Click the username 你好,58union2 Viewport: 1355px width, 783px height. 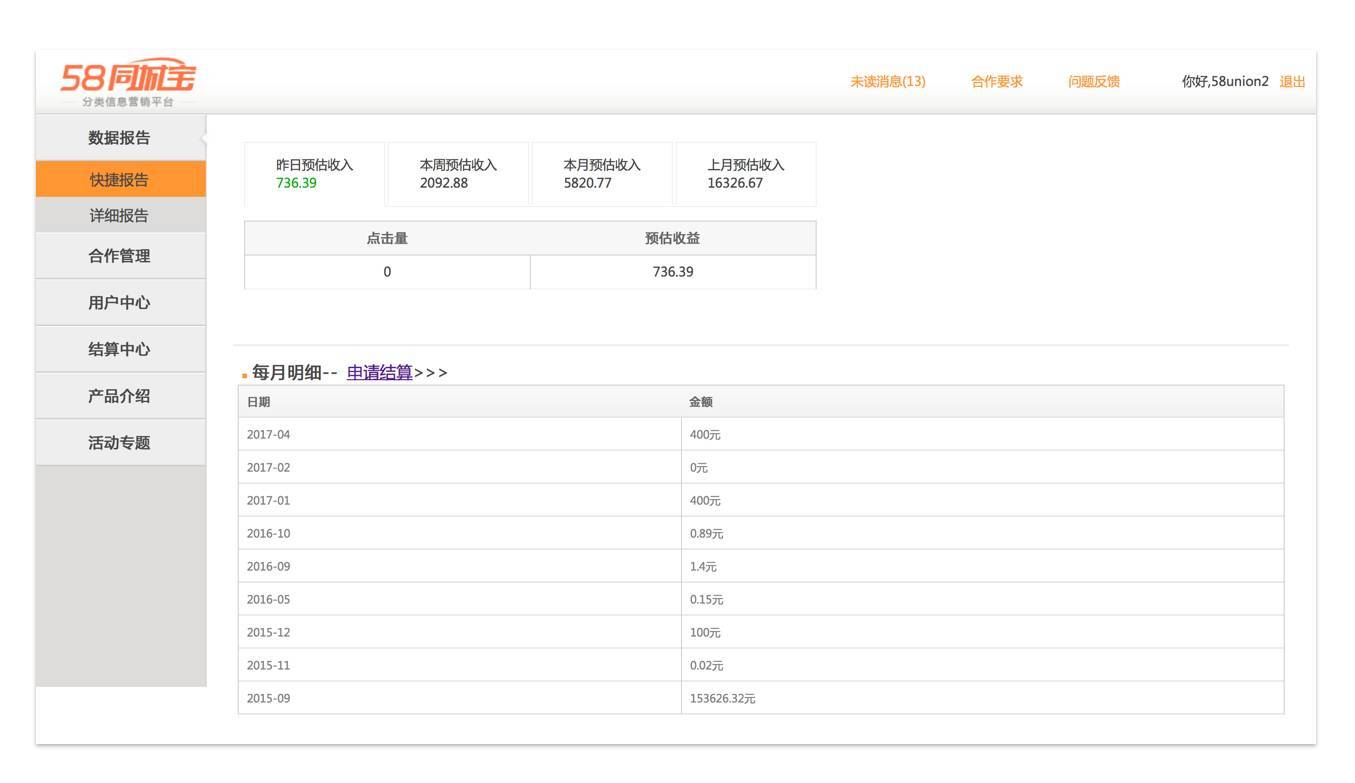[1225, 82]
